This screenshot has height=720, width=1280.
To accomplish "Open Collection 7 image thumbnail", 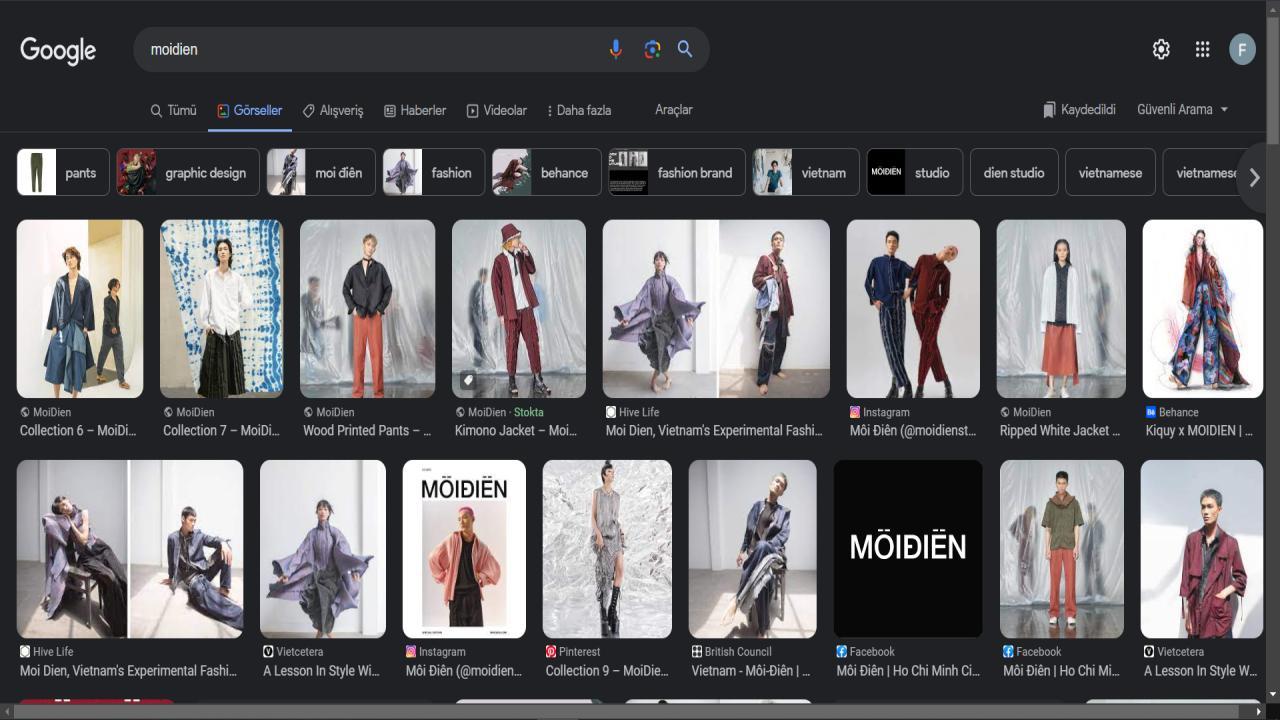I will pos(222,309).
